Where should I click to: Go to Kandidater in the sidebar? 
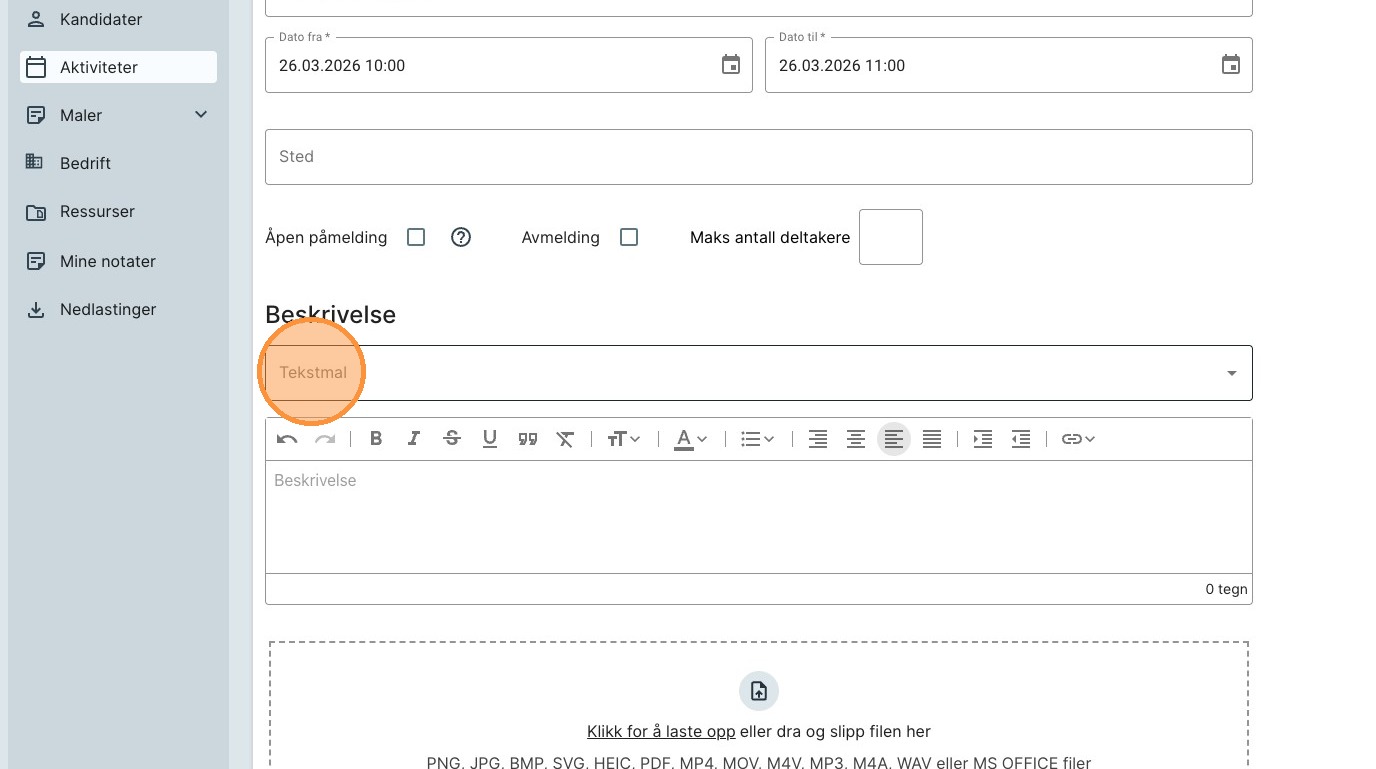pos(100,19)
